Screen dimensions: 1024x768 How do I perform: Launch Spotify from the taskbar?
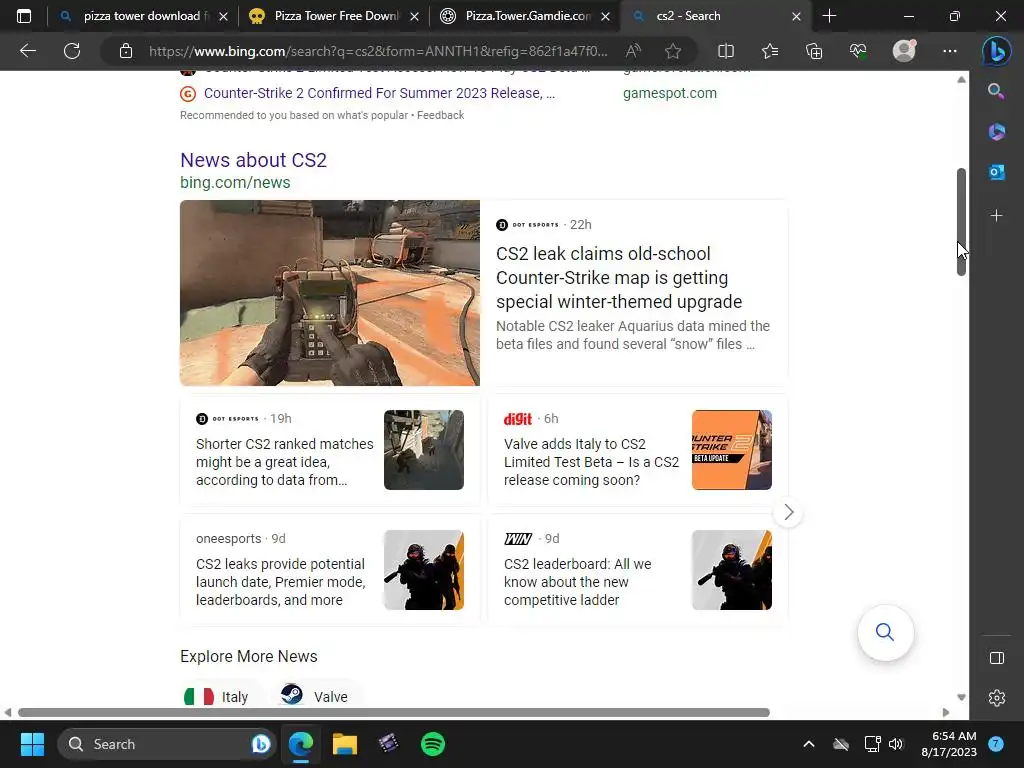point(432,744)
